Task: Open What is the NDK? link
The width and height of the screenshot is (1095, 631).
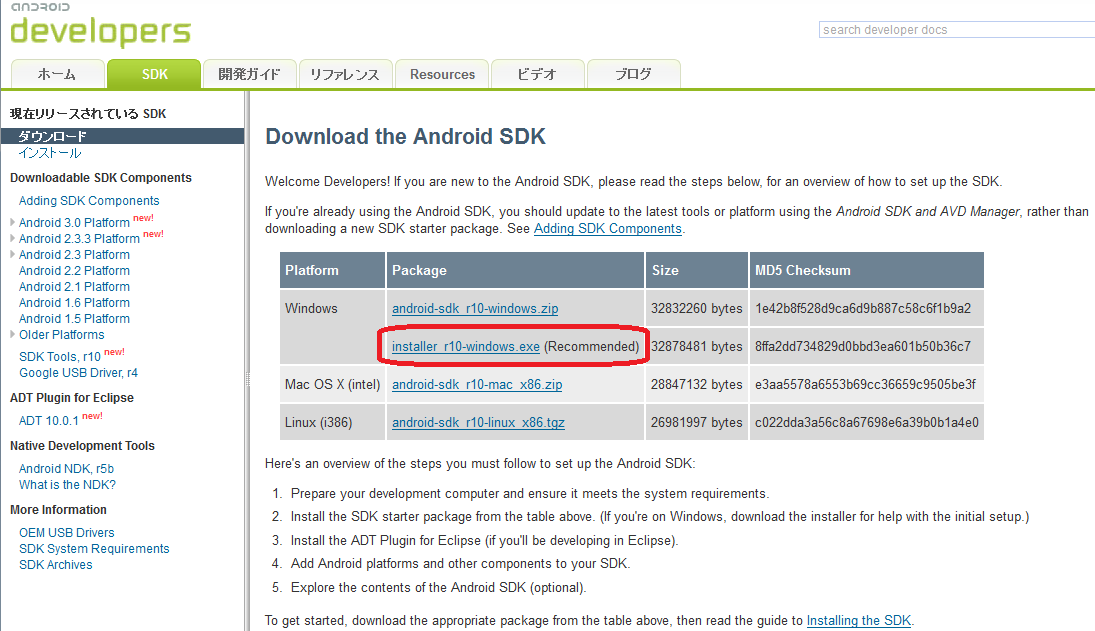Action: (x=67, y=485)
